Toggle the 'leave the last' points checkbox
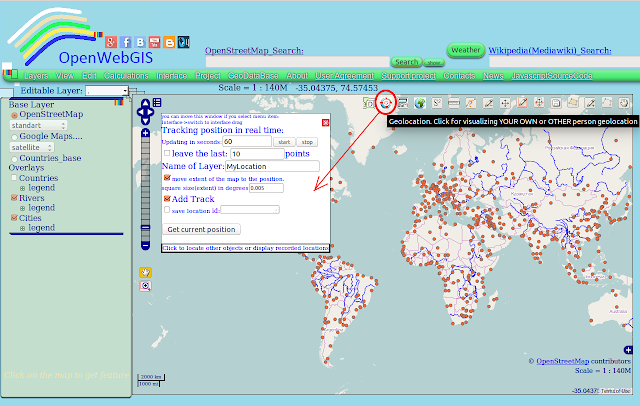Viewport: 640px width, 406px height. (167, 153)
